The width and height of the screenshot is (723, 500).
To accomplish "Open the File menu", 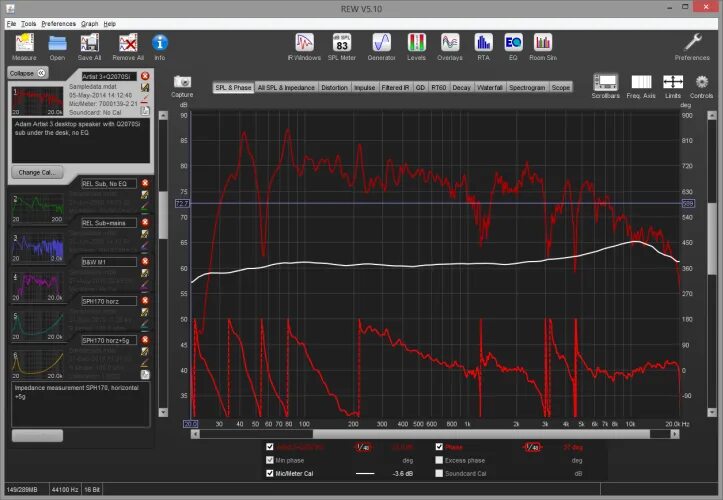I will 12,24.
